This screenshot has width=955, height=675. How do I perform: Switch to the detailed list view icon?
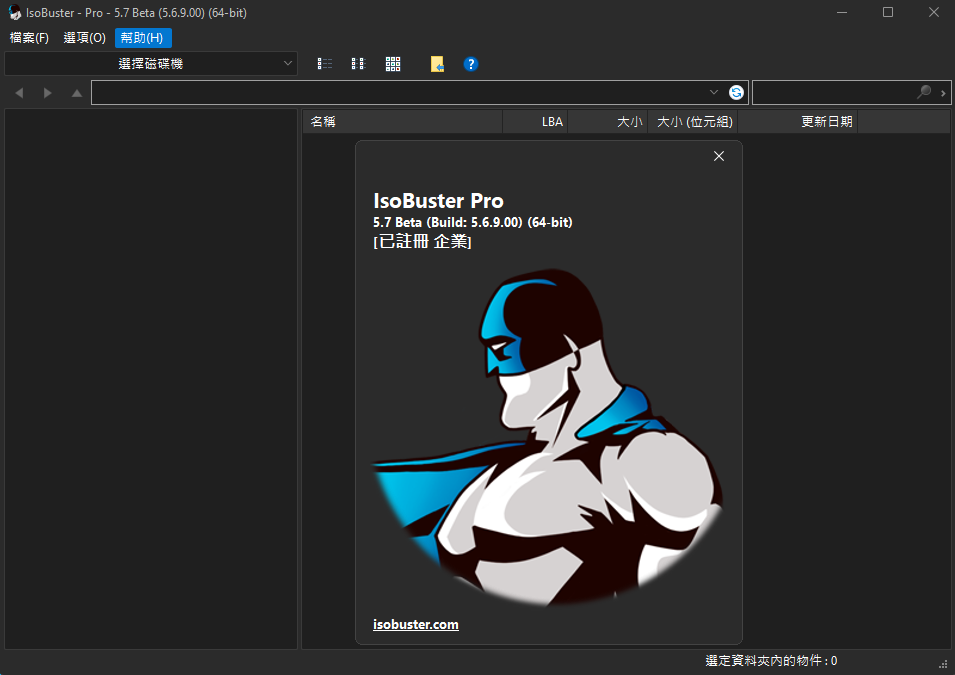click(x=325, y=64)
